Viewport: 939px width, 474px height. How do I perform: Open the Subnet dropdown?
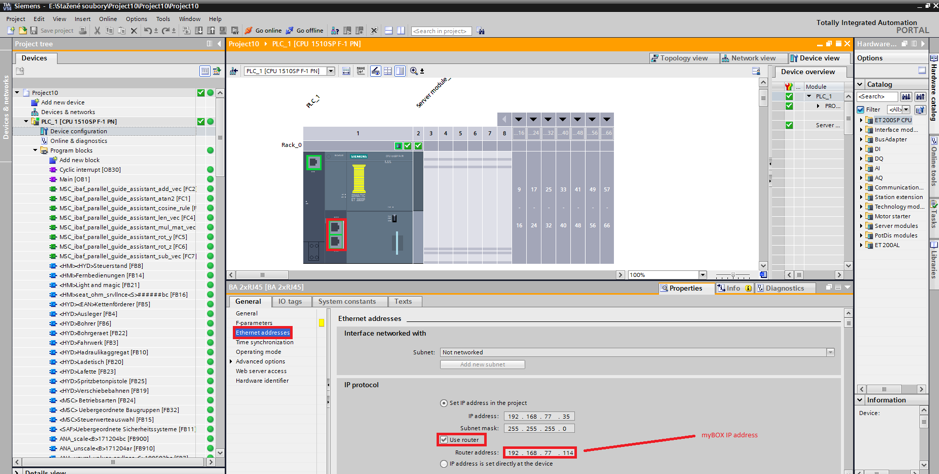(x=830, y=353)
